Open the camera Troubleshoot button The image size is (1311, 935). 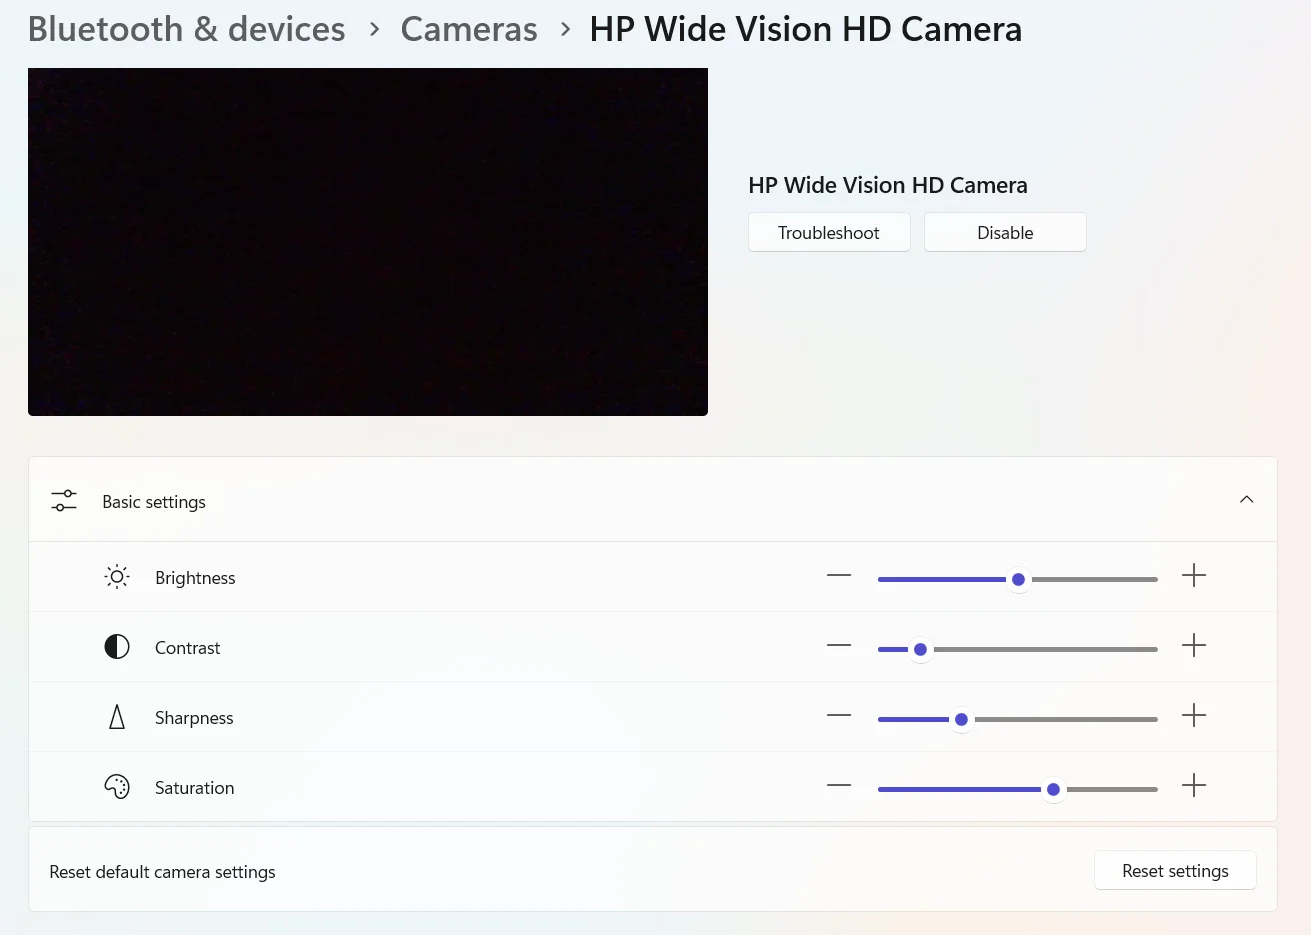(x=829, y=232)
